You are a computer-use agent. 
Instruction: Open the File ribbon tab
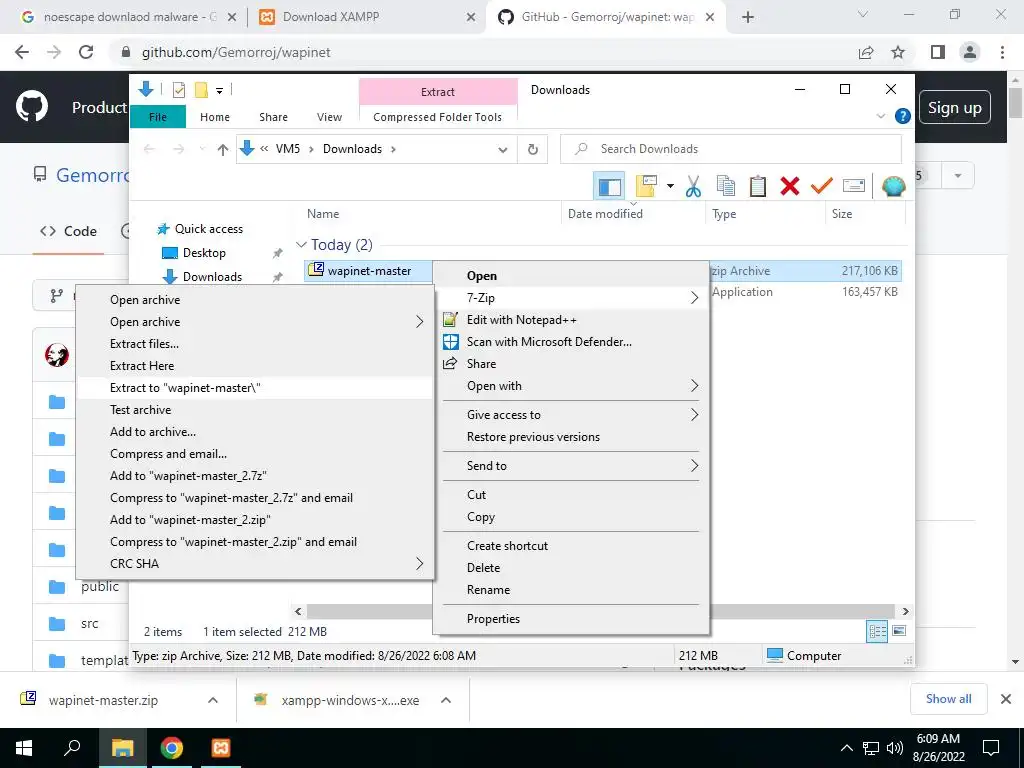coord(158,117)
